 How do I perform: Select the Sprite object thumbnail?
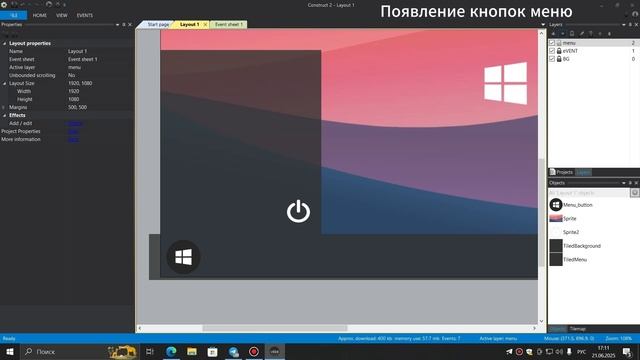tap(556, 218)
